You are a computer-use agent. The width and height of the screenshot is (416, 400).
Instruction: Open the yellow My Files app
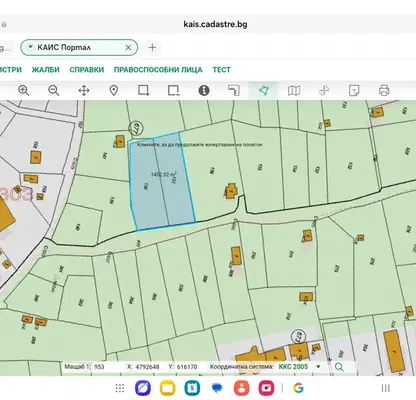coord(168,388)
